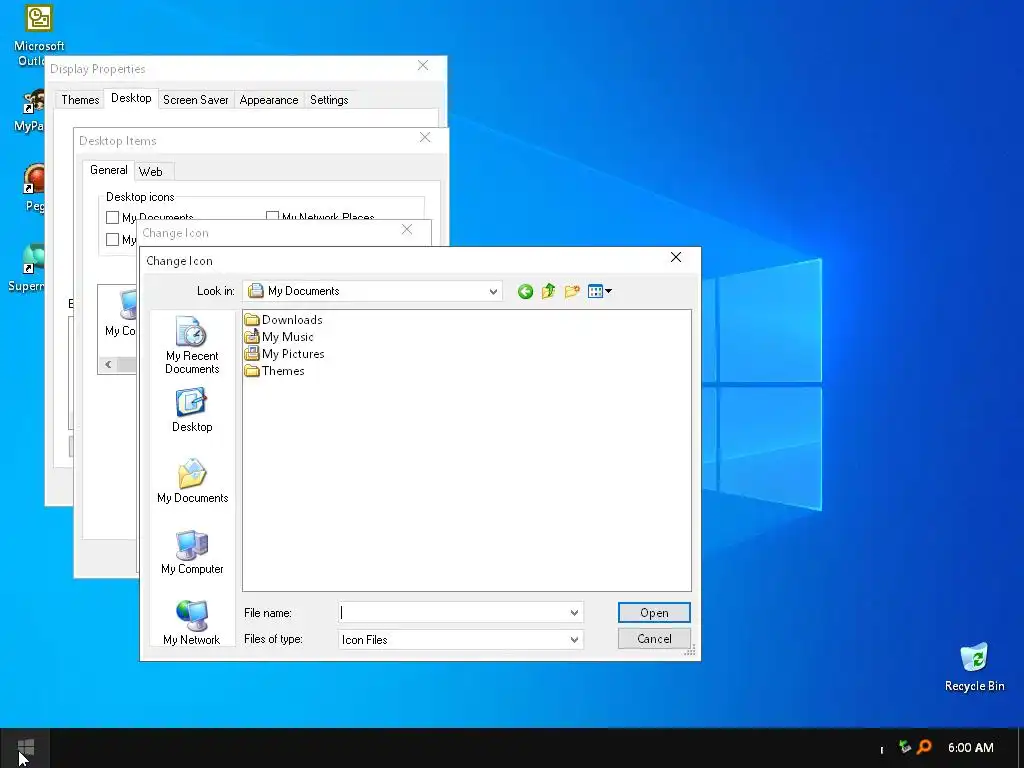Expand the File name dropdown arrow
Image resolution: width=1024 pixels, height=768 pixels.
[x=574, y=613]
